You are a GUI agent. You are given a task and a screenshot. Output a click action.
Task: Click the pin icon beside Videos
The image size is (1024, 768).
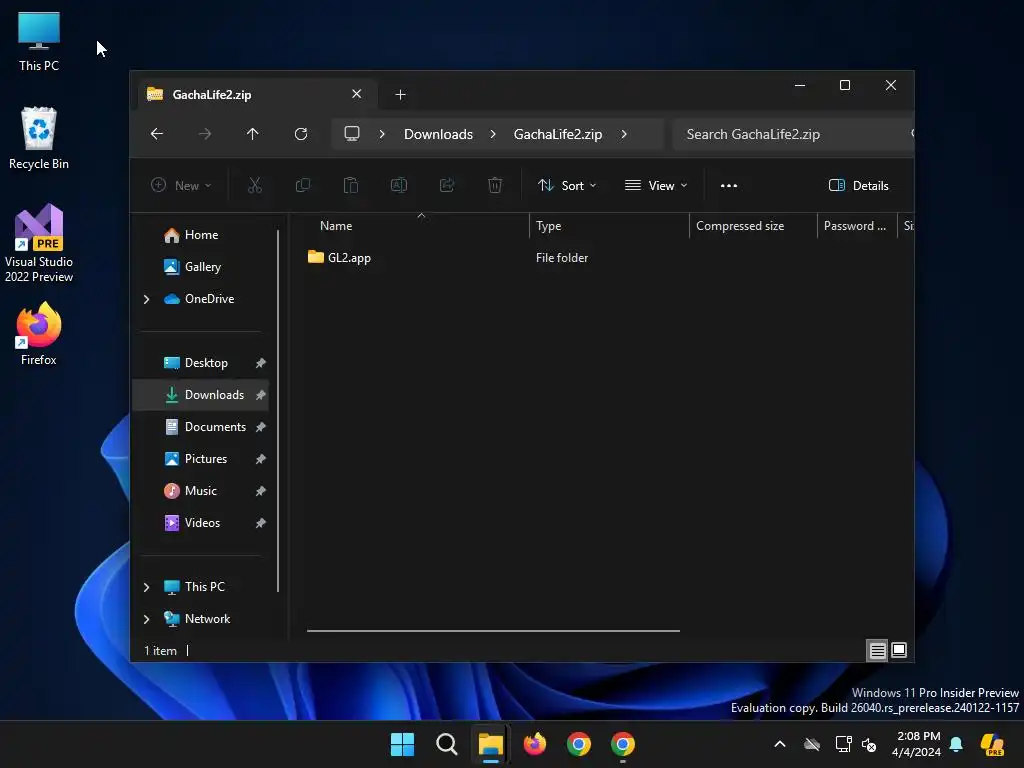tap(261, 523)
